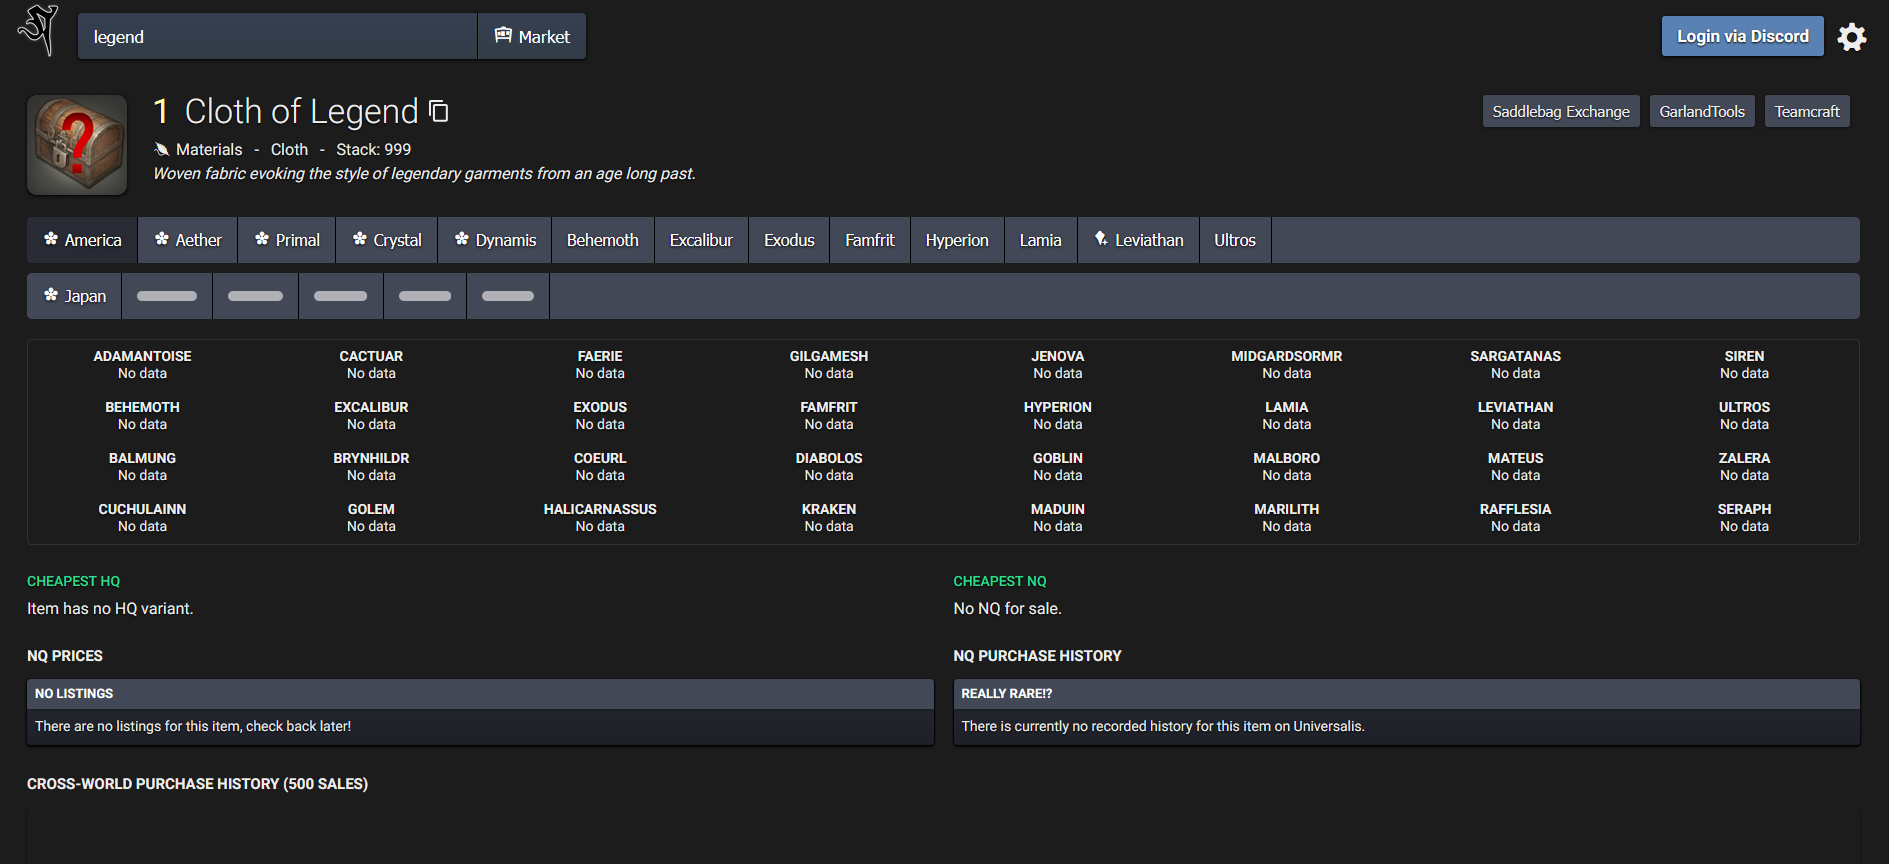Click the SIREN world entry
The height and width of the screenshot is (864, 1889).
point(1744,364)
